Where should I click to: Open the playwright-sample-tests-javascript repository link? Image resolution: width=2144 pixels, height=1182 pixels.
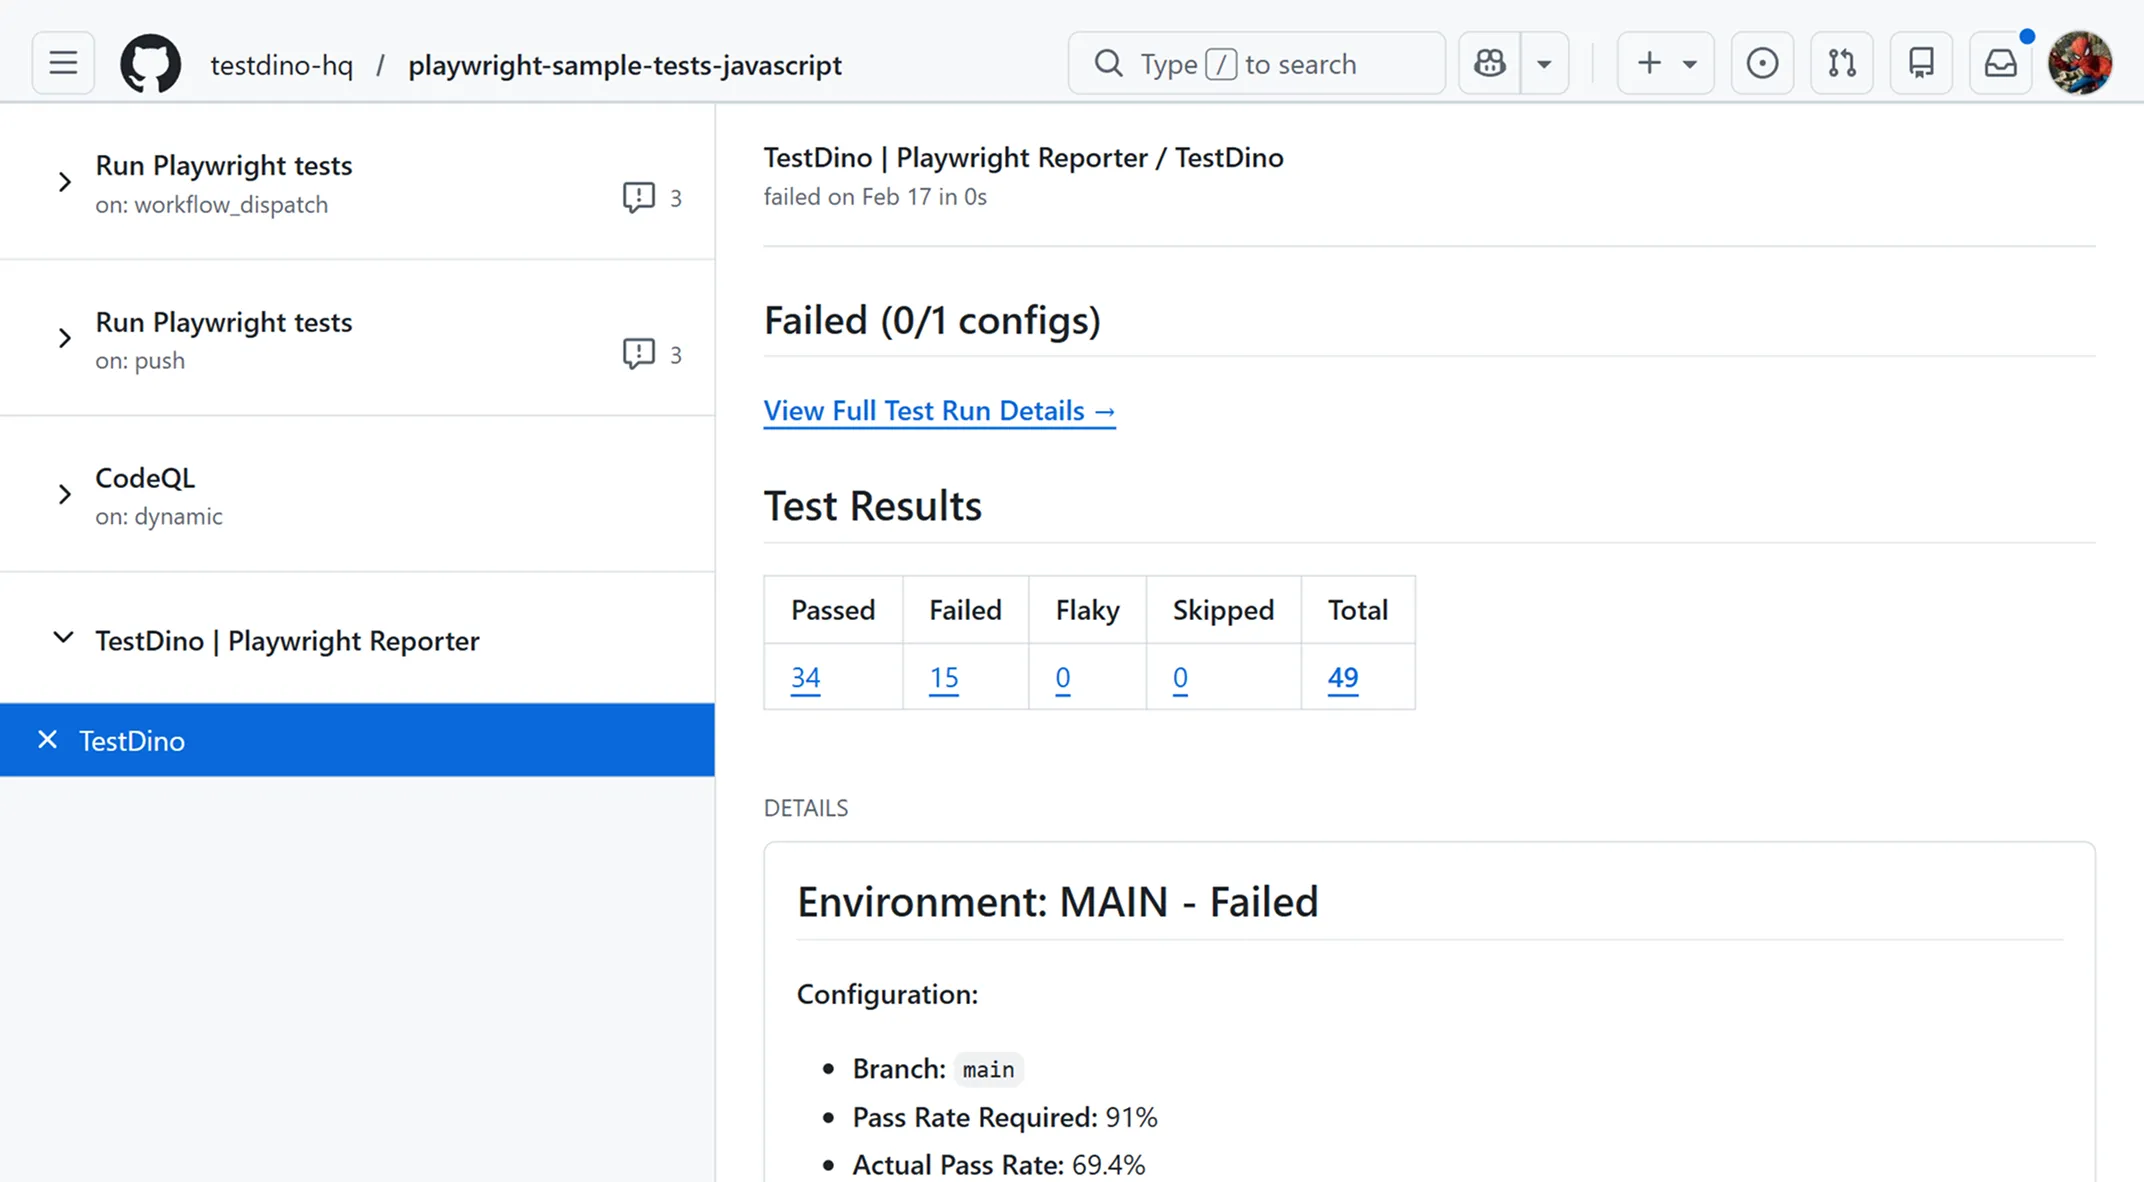(625, 65)
